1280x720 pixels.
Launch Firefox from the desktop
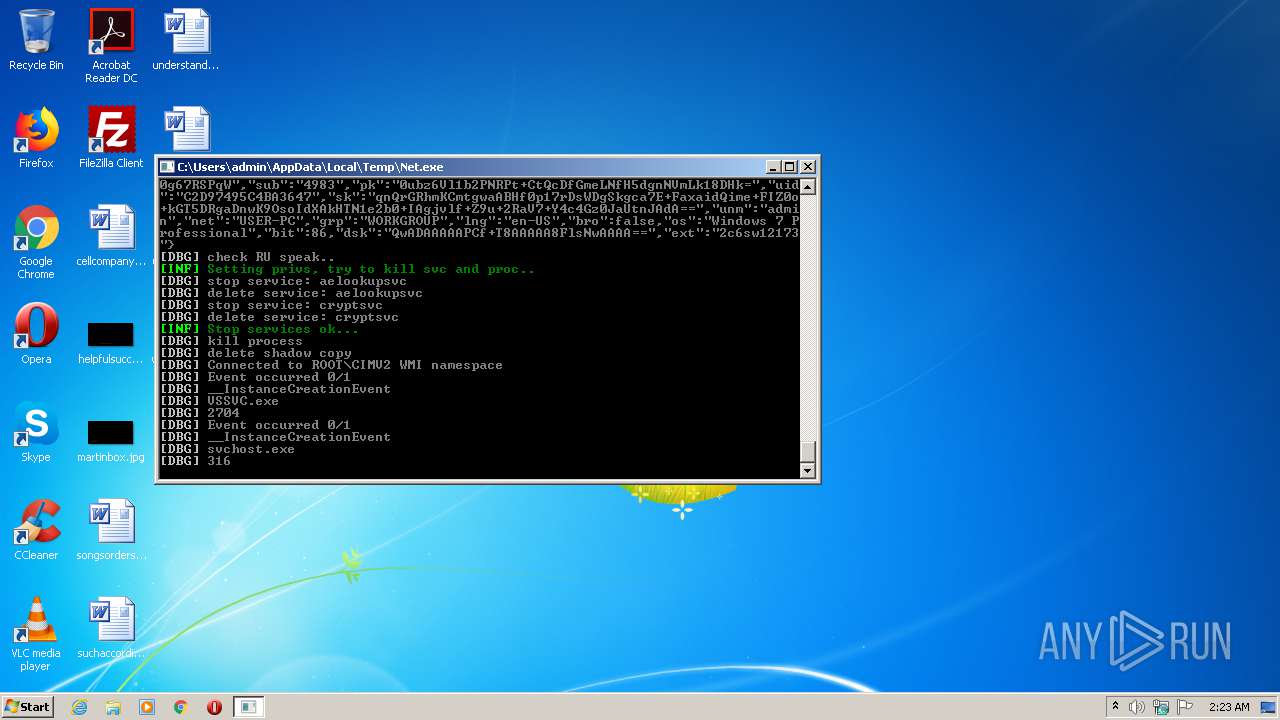click(36, 138)
